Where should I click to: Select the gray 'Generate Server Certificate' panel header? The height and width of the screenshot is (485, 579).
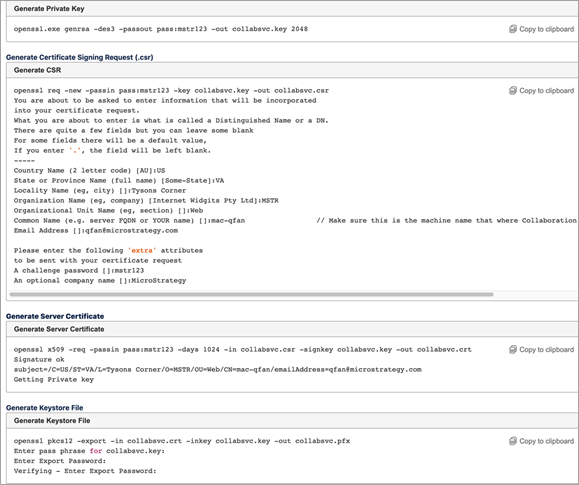pyautogui.click(x=292, y=329)
